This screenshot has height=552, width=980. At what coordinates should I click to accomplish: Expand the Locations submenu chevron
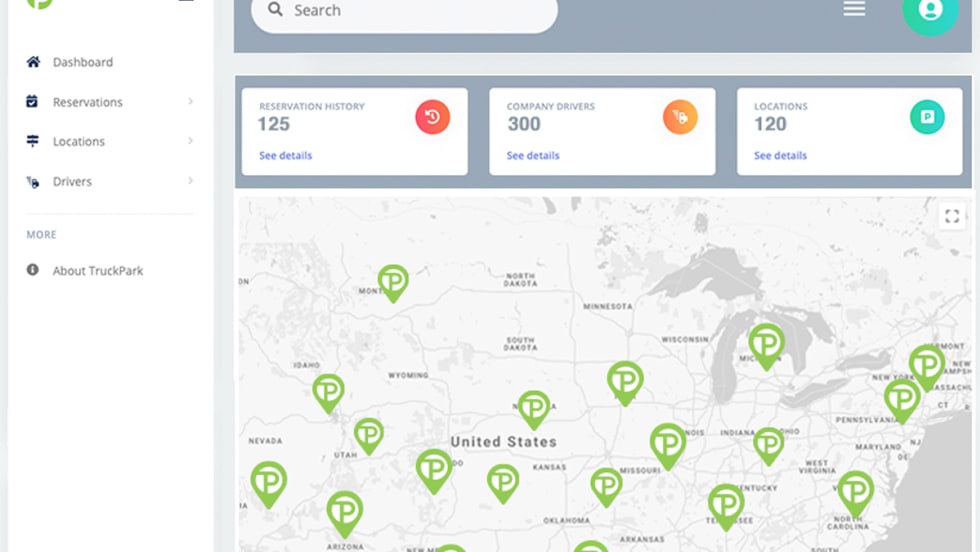pyautogui.click(x=190, y=141)
